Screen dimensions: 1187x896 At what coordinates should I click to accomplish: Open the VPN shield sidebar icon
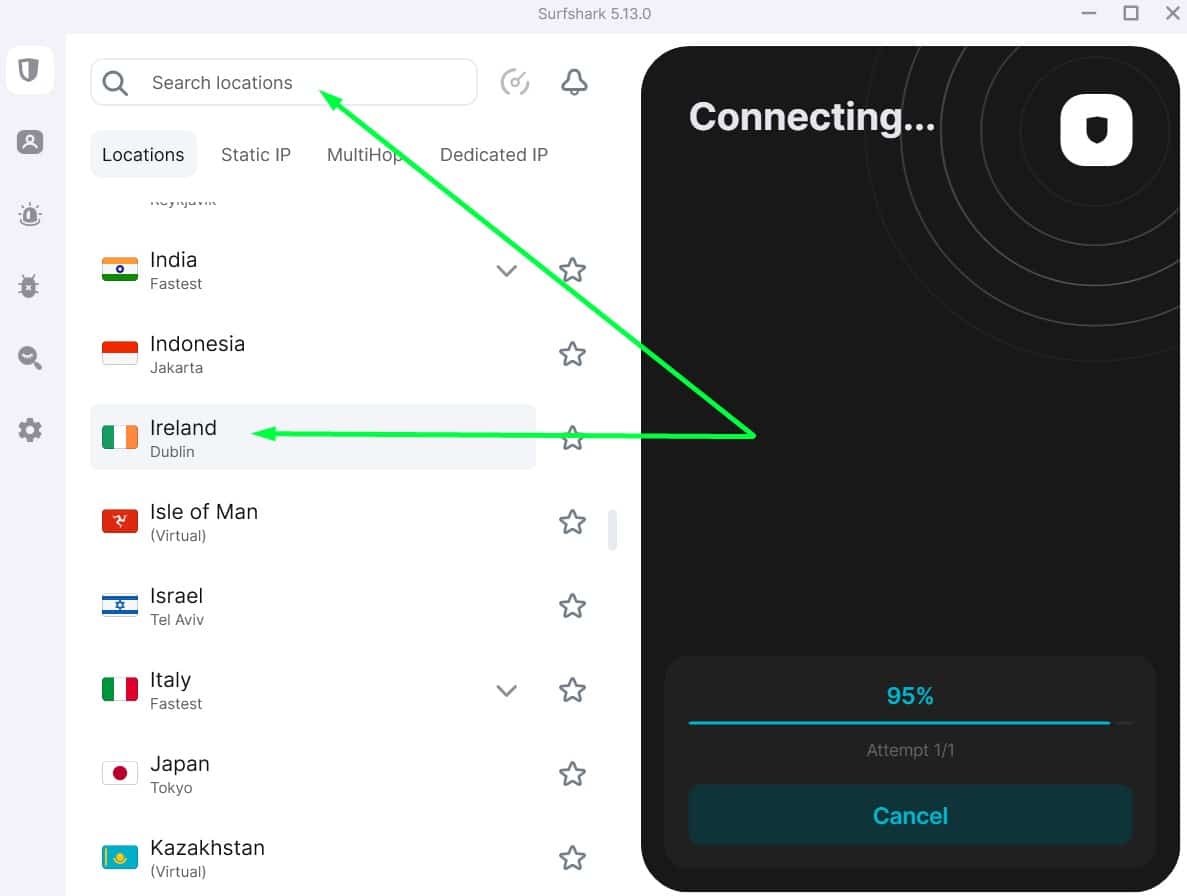pyautogui.click(x=30, y=70)
